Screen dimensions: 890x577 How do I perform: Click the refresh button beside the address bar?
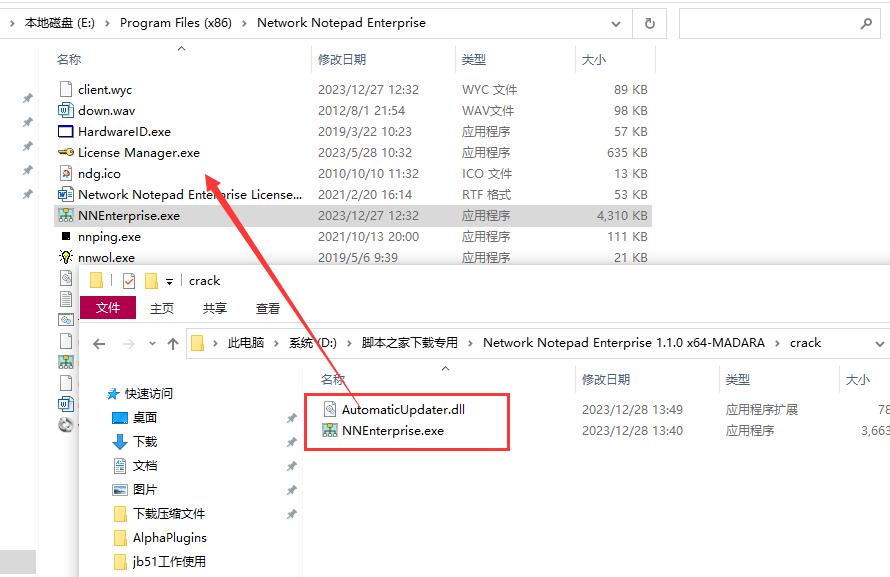click(x=650, y=23)
